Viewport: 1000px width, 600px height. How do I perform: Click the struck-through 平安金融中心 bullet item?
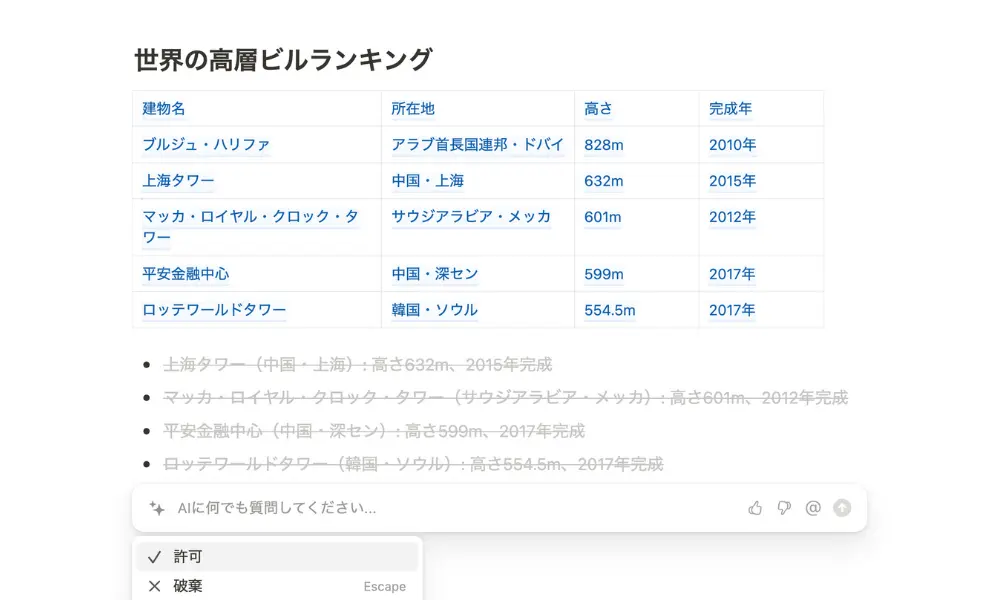[x=374, y=431]
